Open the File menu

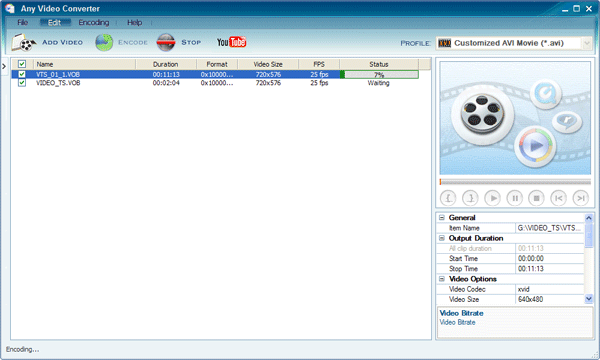click(23, 23)
